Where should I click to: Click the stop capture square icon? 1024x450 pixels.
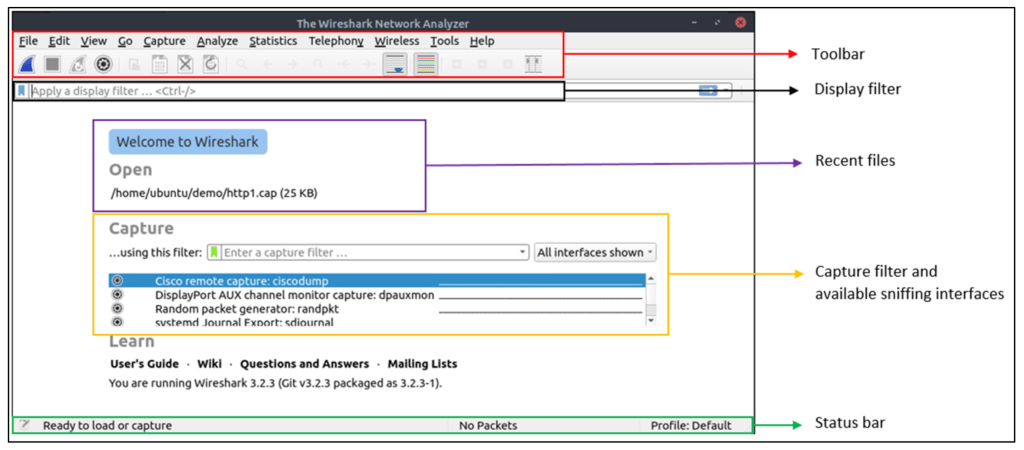53,64
